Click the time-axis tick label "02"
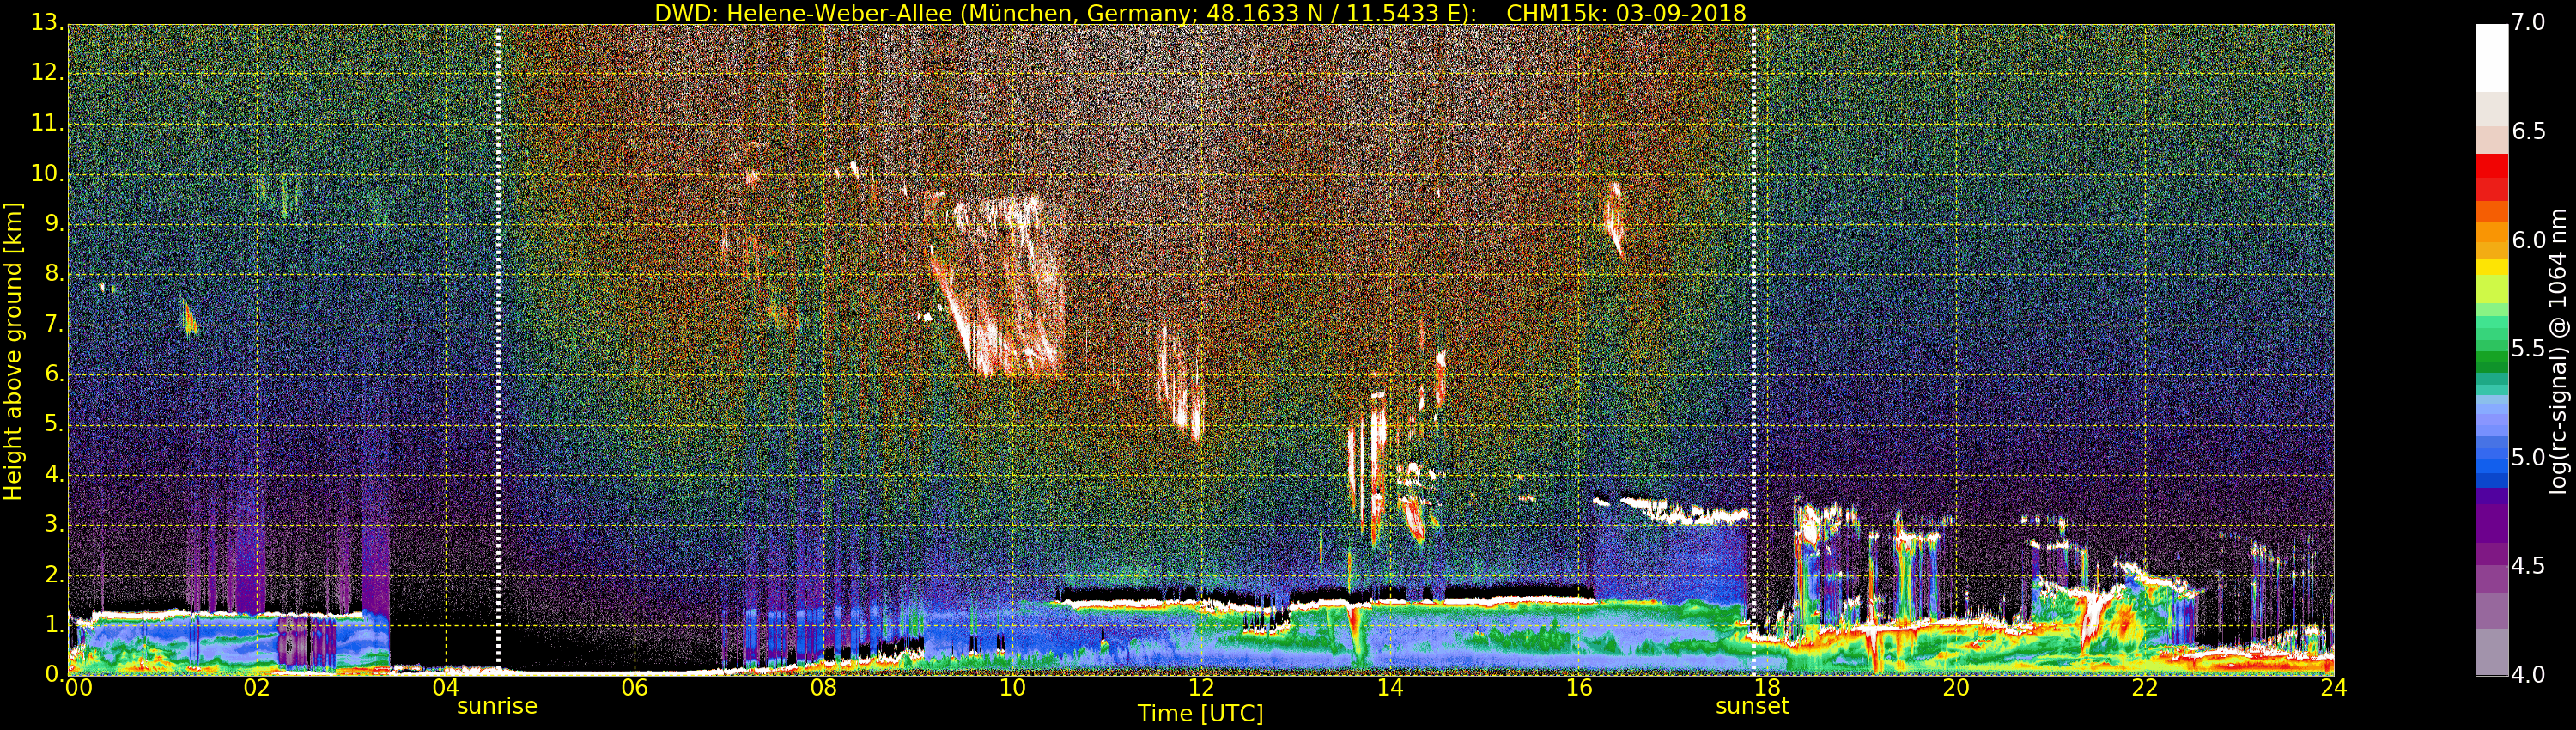Viewport: 2576px width, 730px height. pos(256,688)
